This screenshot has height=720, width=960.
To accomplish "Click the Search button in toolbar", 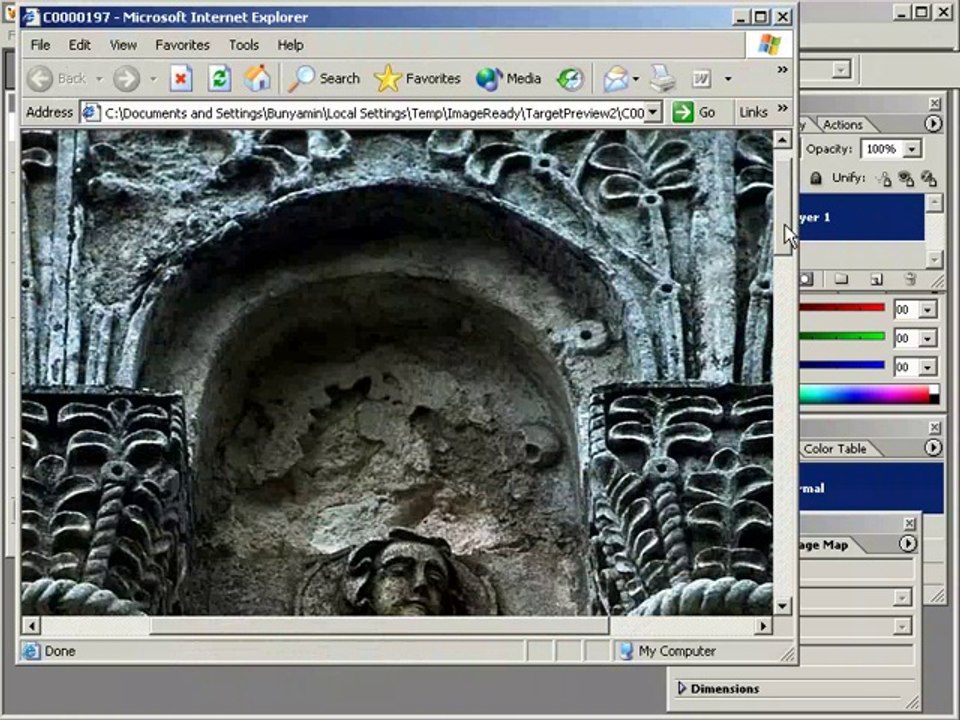I will 325,78.
